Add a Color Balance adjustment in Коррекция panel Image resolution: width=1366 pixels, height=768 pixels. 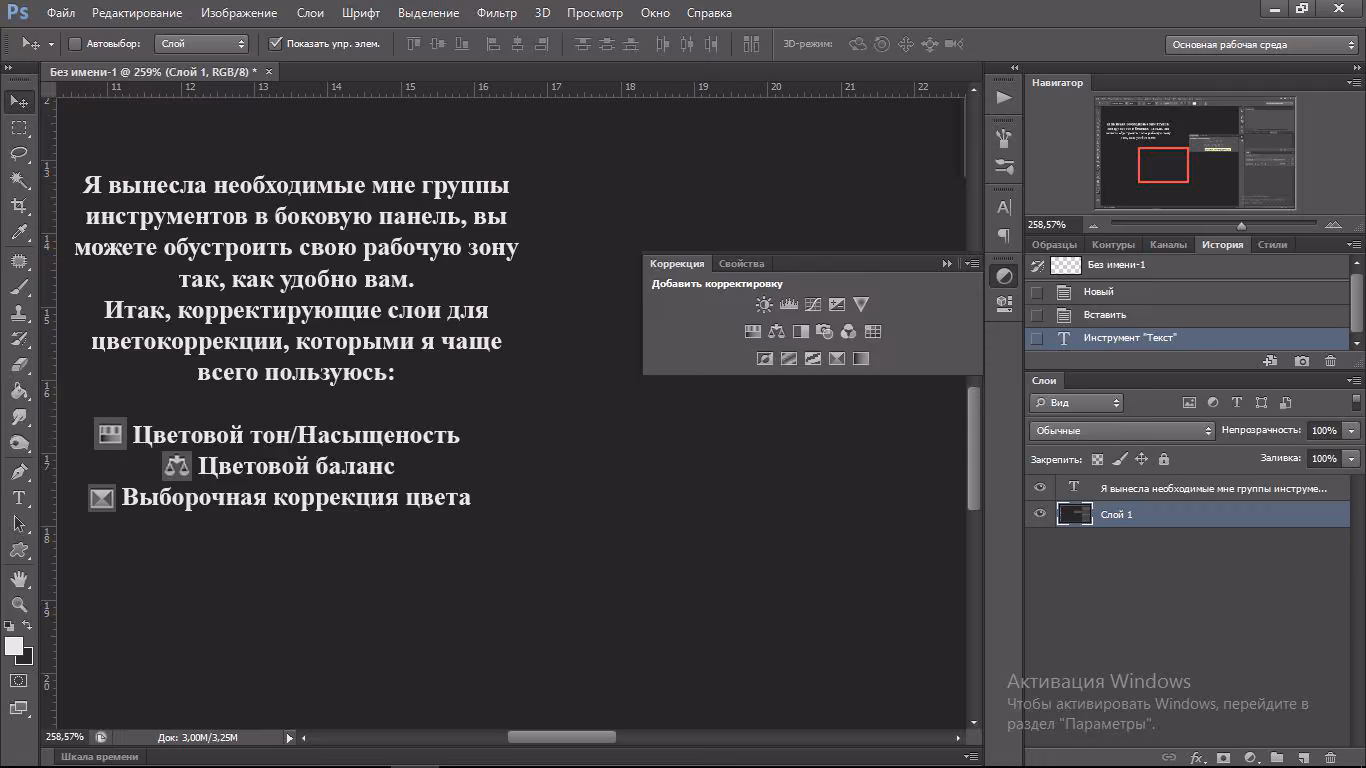pyautogui.click(x=777, y=332)
